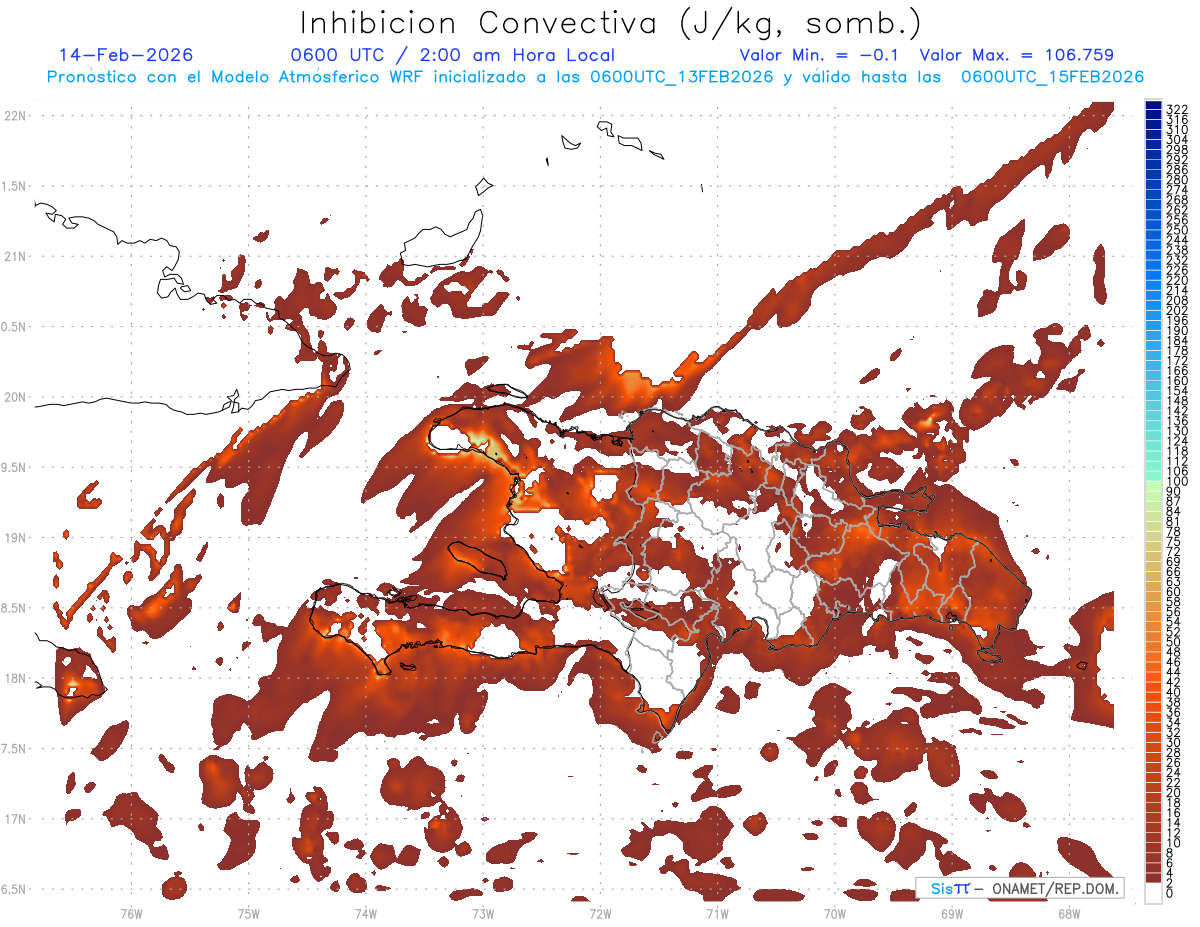Click the '10' colorbar value
Image resolution: width=1200 pixels, height=927 pixels.
click(x=1173, y=842)
